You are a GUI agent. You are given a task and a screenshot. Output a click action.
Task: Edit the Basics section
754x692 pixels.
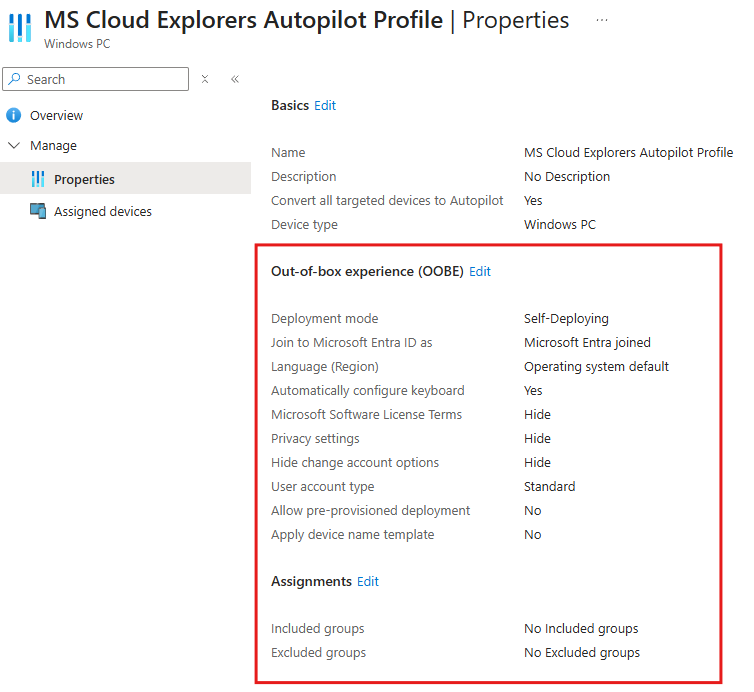coord(325,105)
